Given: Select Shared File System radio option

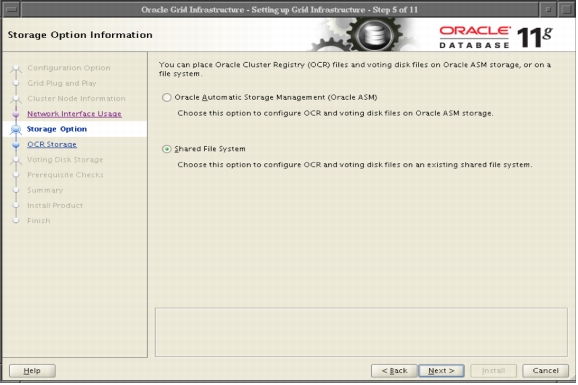Looking at the screenshot, I should coord(167,149).
